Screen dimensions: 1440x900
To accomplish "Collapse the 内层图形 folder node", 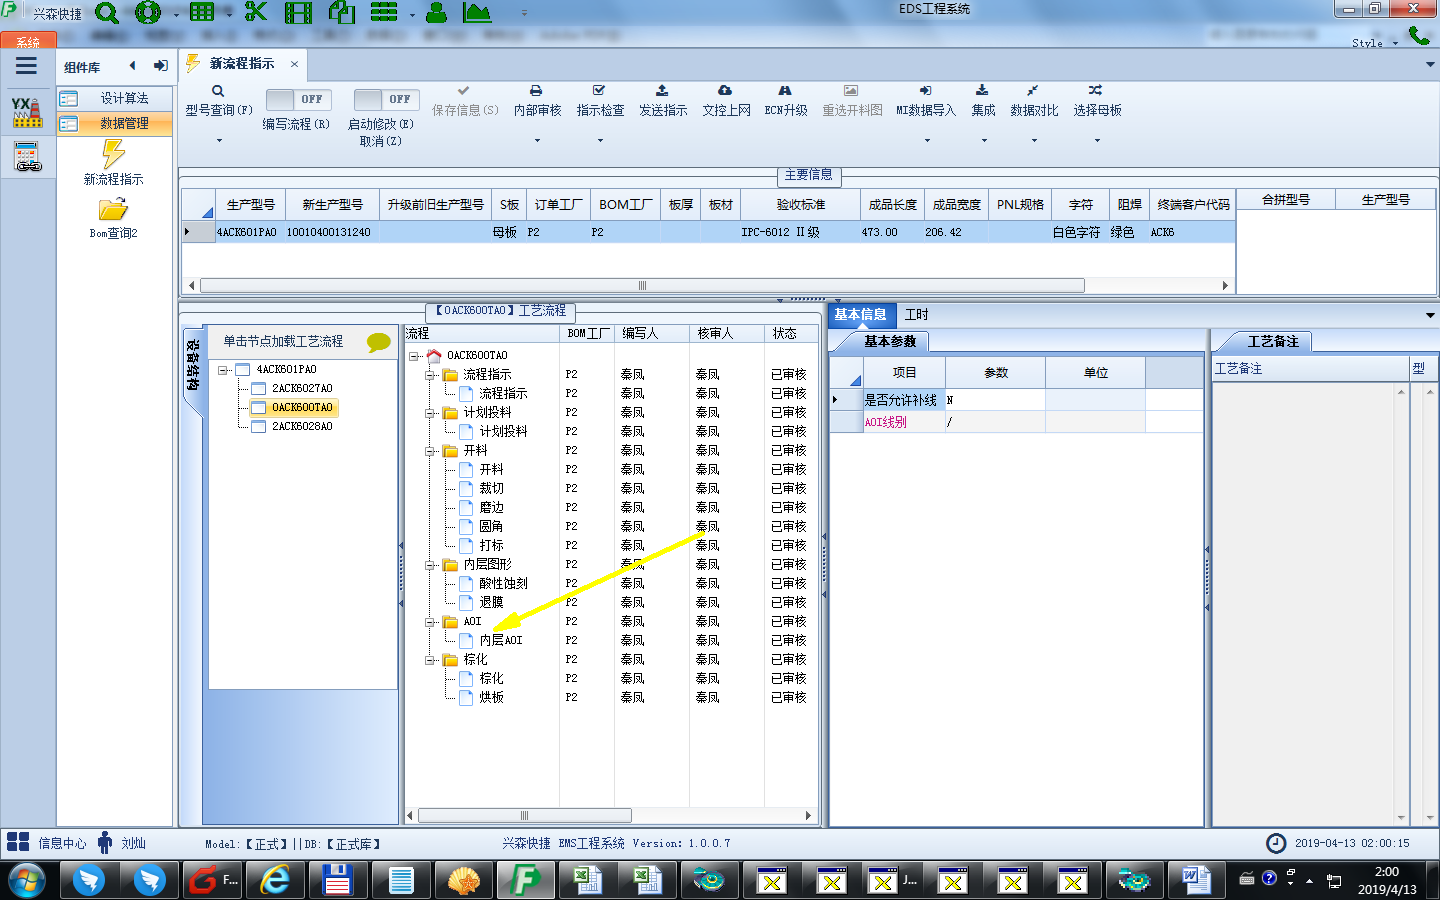I will pyautogui.click(x=430, y=565).
